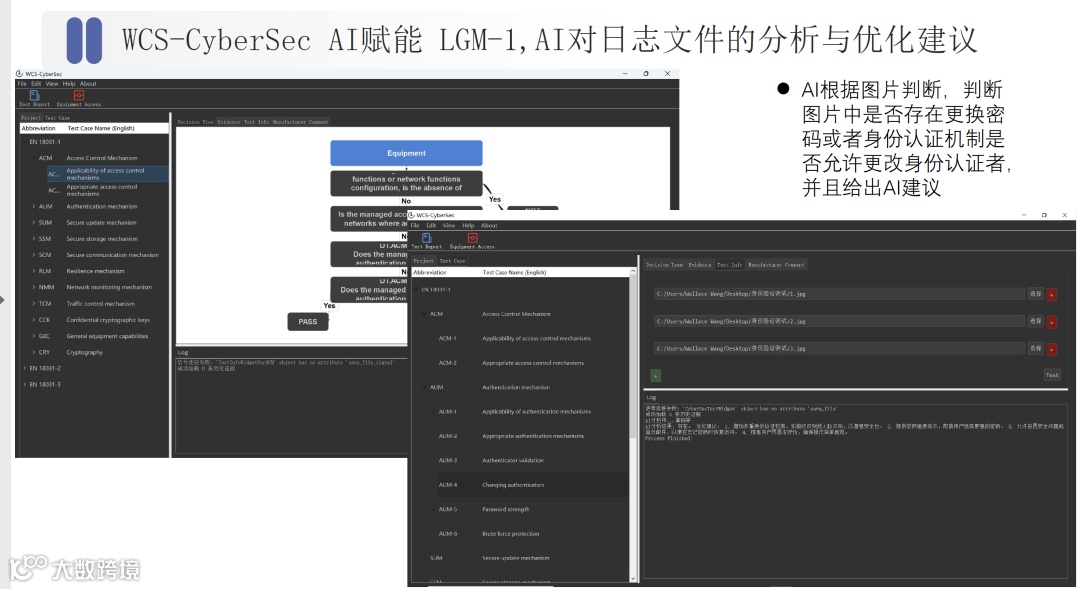The width and height of the screenshot is (1080, 589).
Task: Click Equipment node in decision tree
Action: tap(406, 153)
